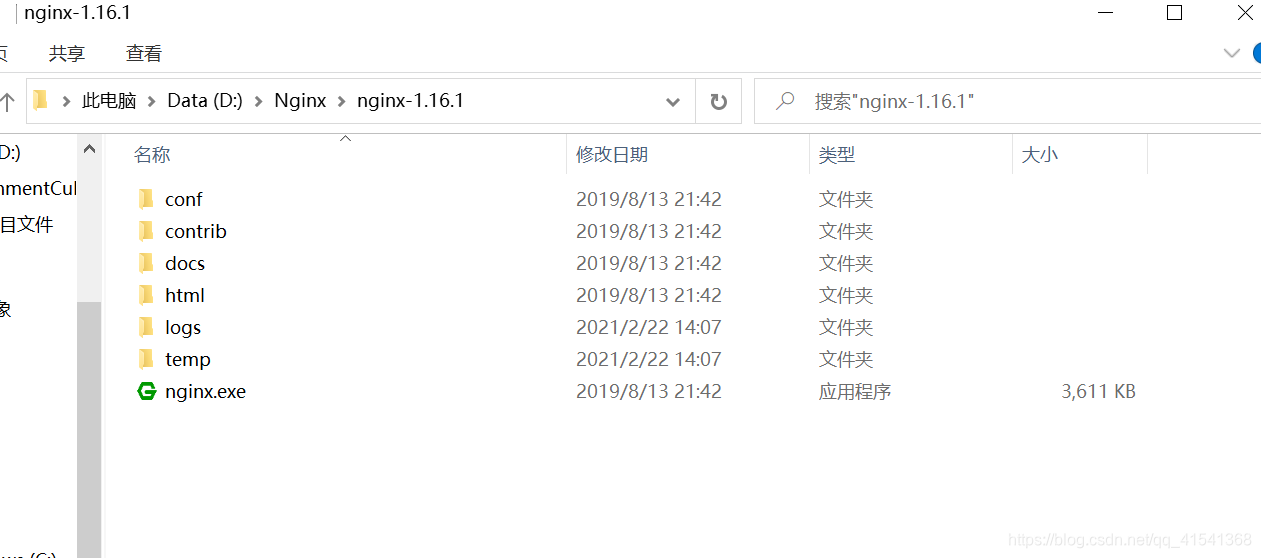1261x558 pixels.
Task: Click the logs folder date 2021/2/22 14:07
Action: coord(649,327)
